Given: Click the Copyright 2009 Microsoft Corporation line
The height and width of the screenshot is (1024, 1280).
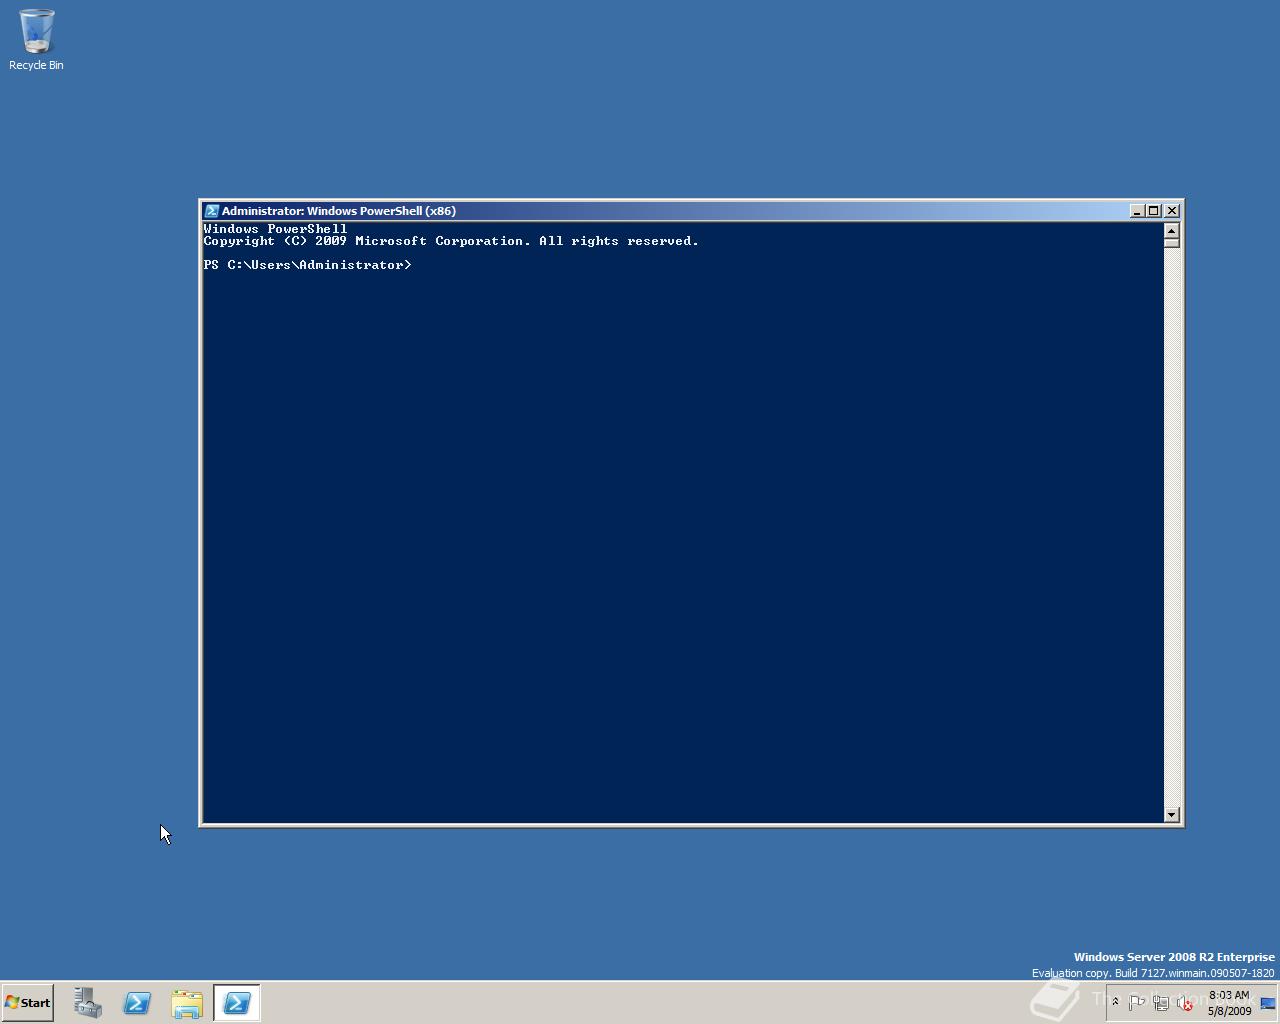Looking at the screenshot, I should pos(451,241).
